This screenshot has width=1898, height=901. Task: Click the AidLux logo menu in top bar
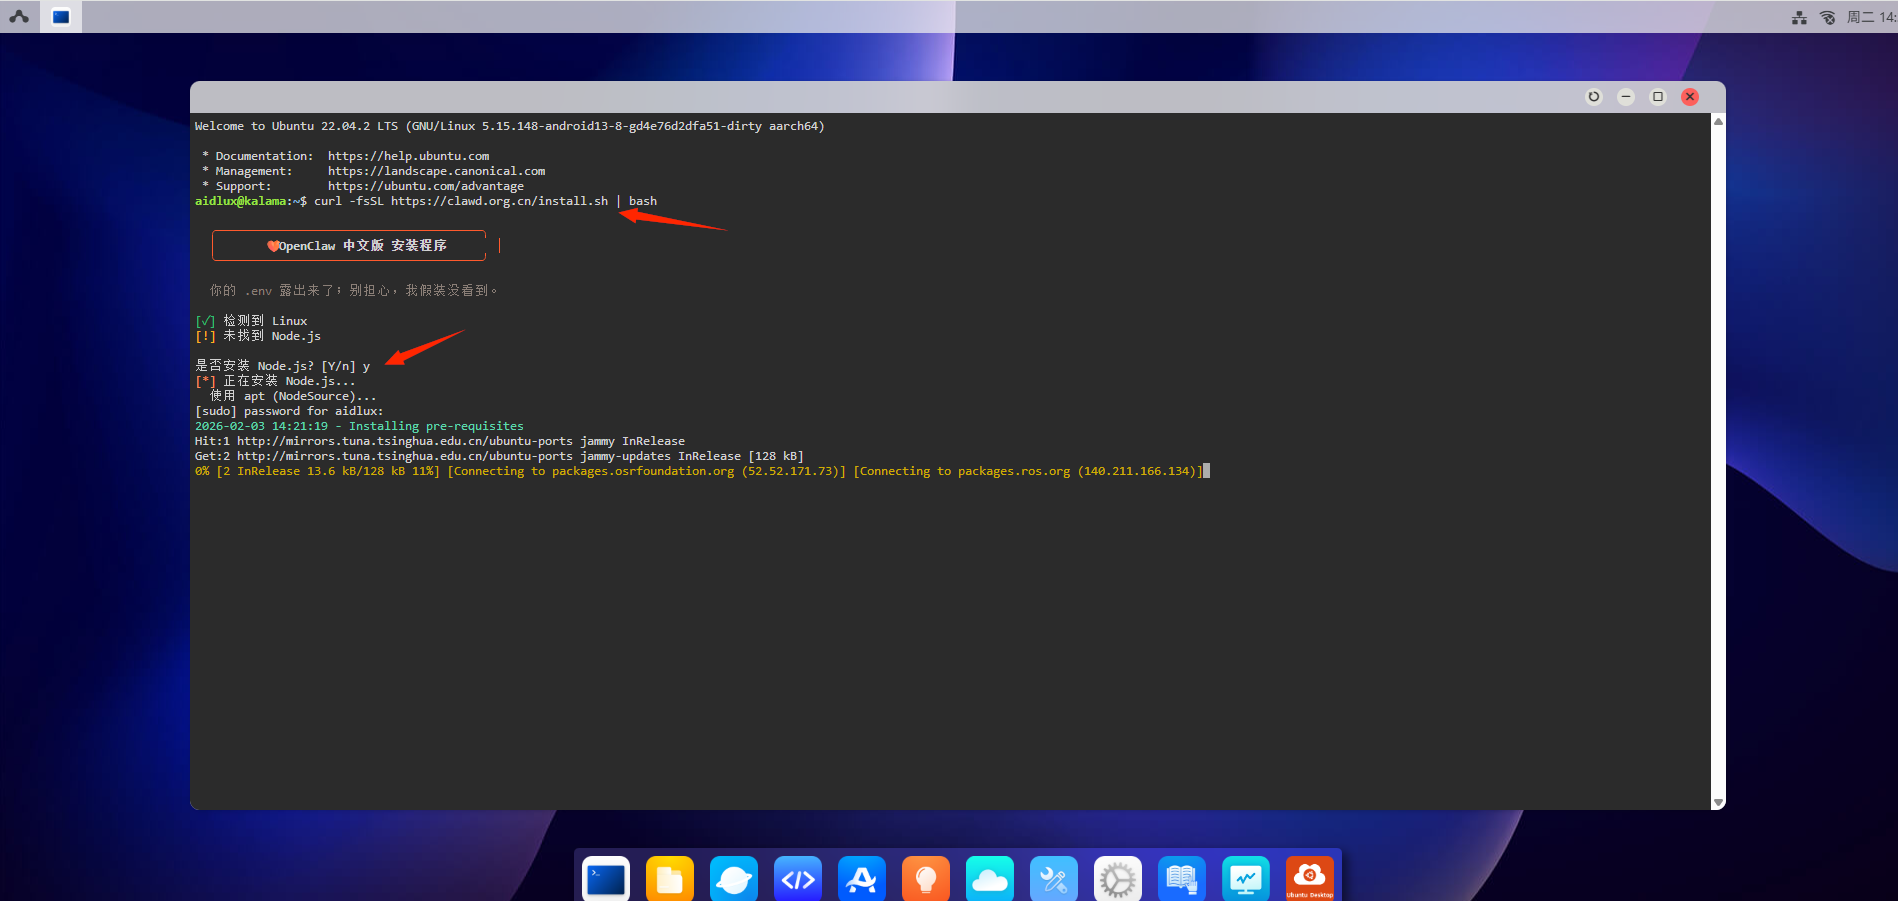[x=19, y=16]
